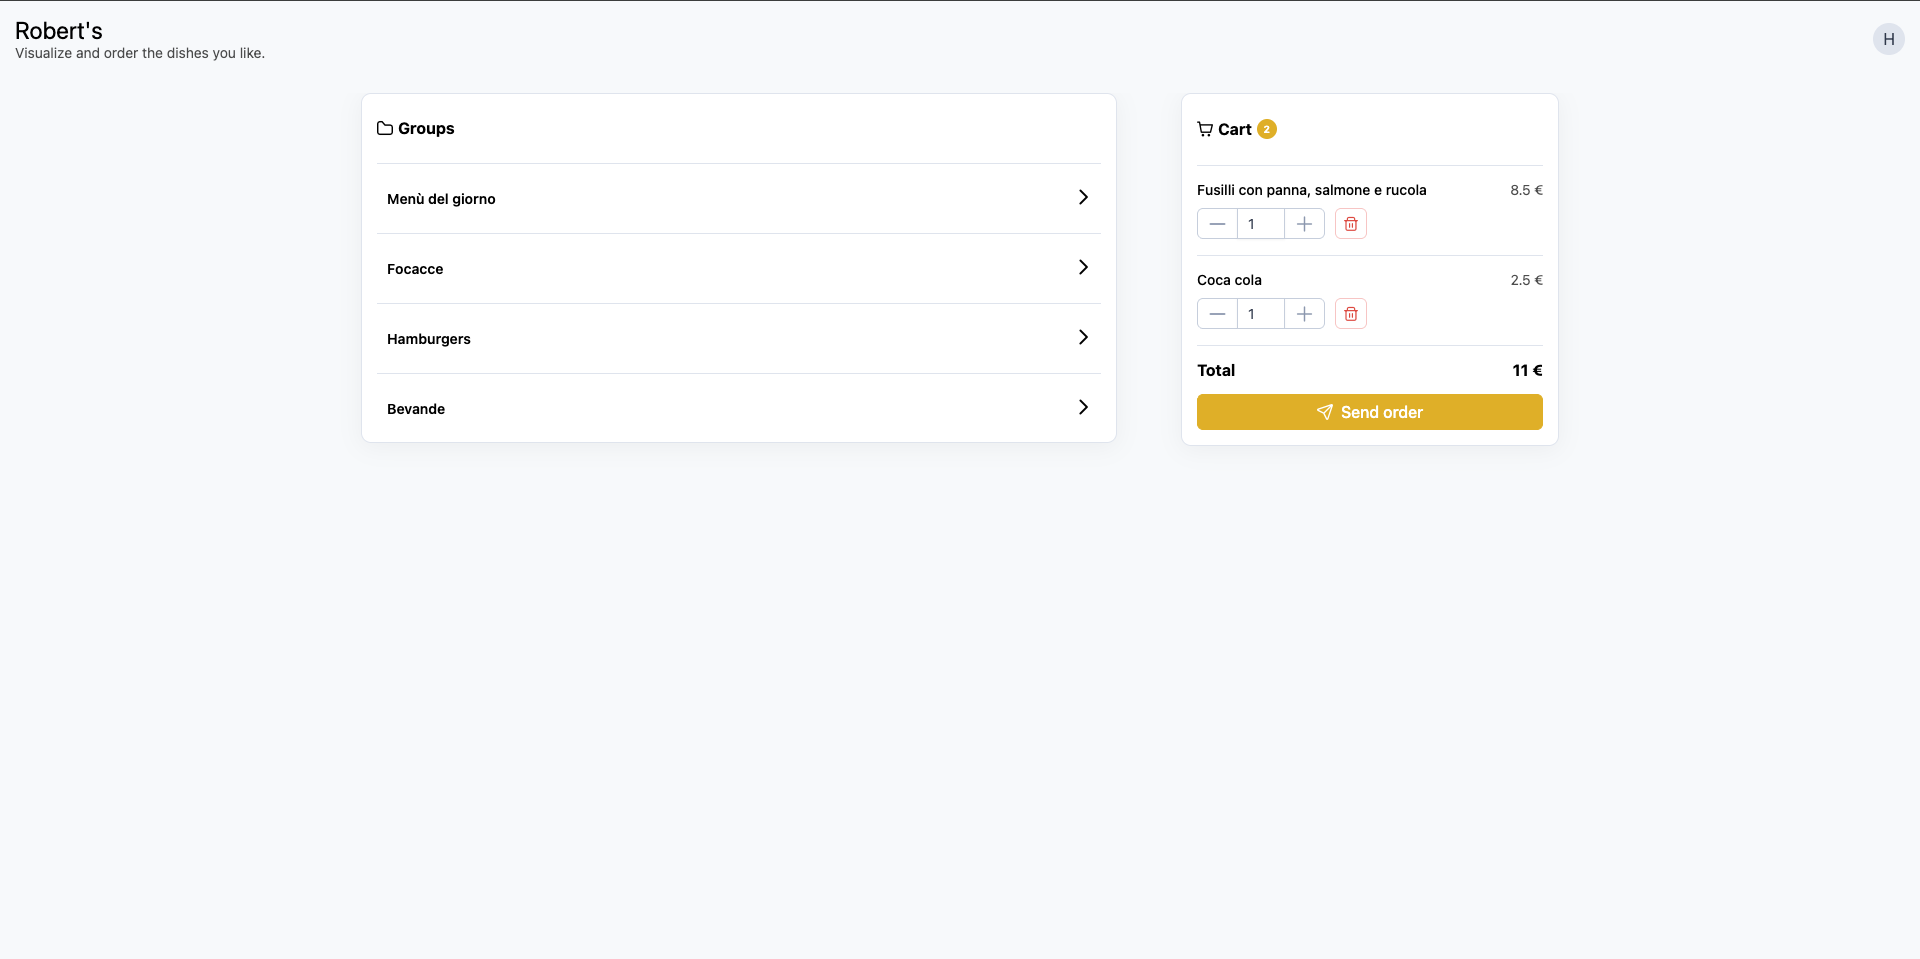Click the Robert's restaurant title
Viewport: 1920px width, 959px height.
tap(59, 31)
